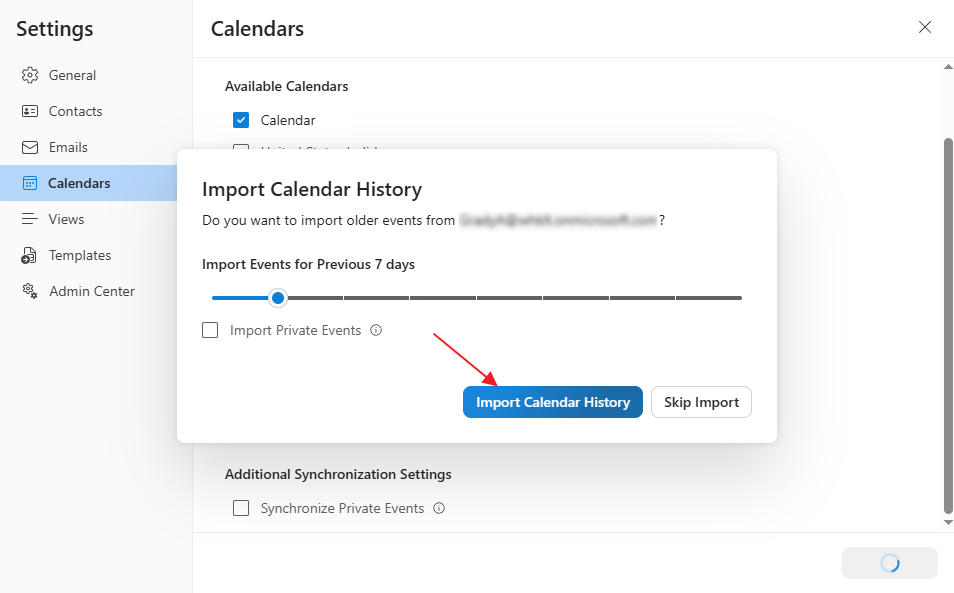The height and width of the screenshot is (593, 954).
Task: Click the Admin Center gear icon
Action: [x=30, y=291]
